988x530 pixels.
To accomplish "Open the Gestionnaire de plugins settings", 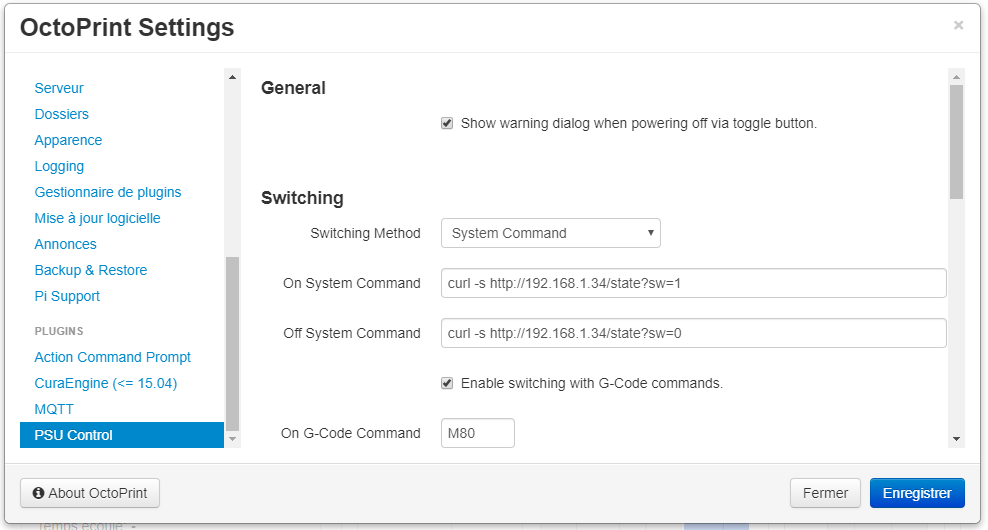I will pyautogui.click(x=108, y=192).
